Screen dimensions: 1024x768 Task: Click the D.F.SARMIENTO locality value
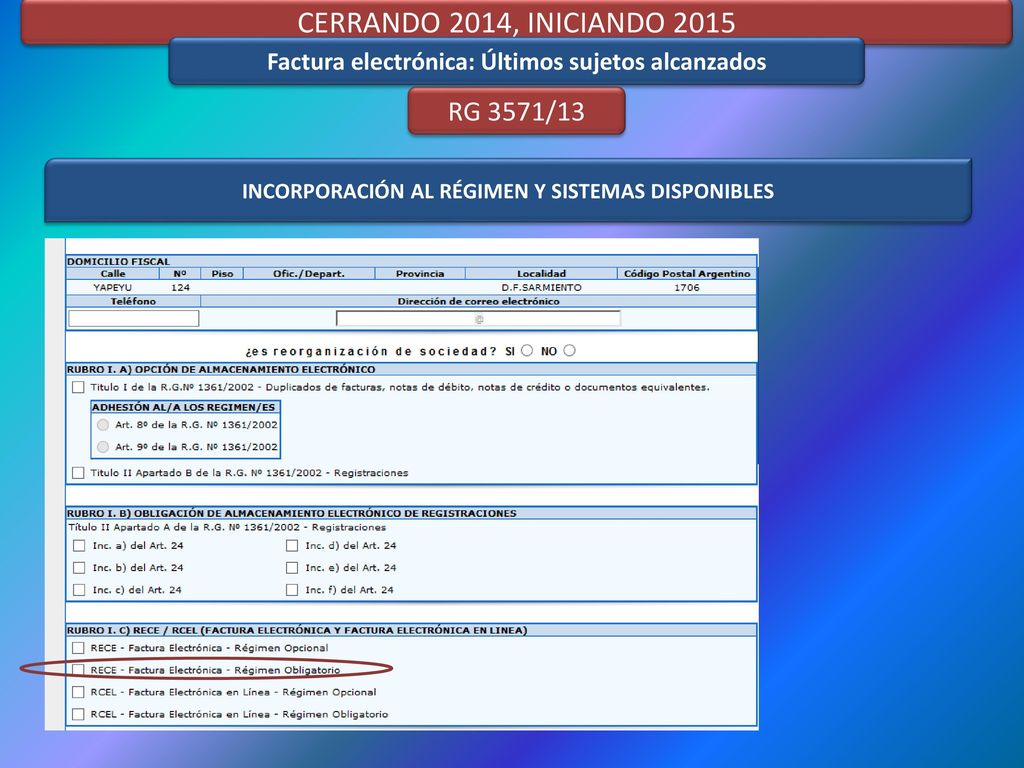point(541,287)
